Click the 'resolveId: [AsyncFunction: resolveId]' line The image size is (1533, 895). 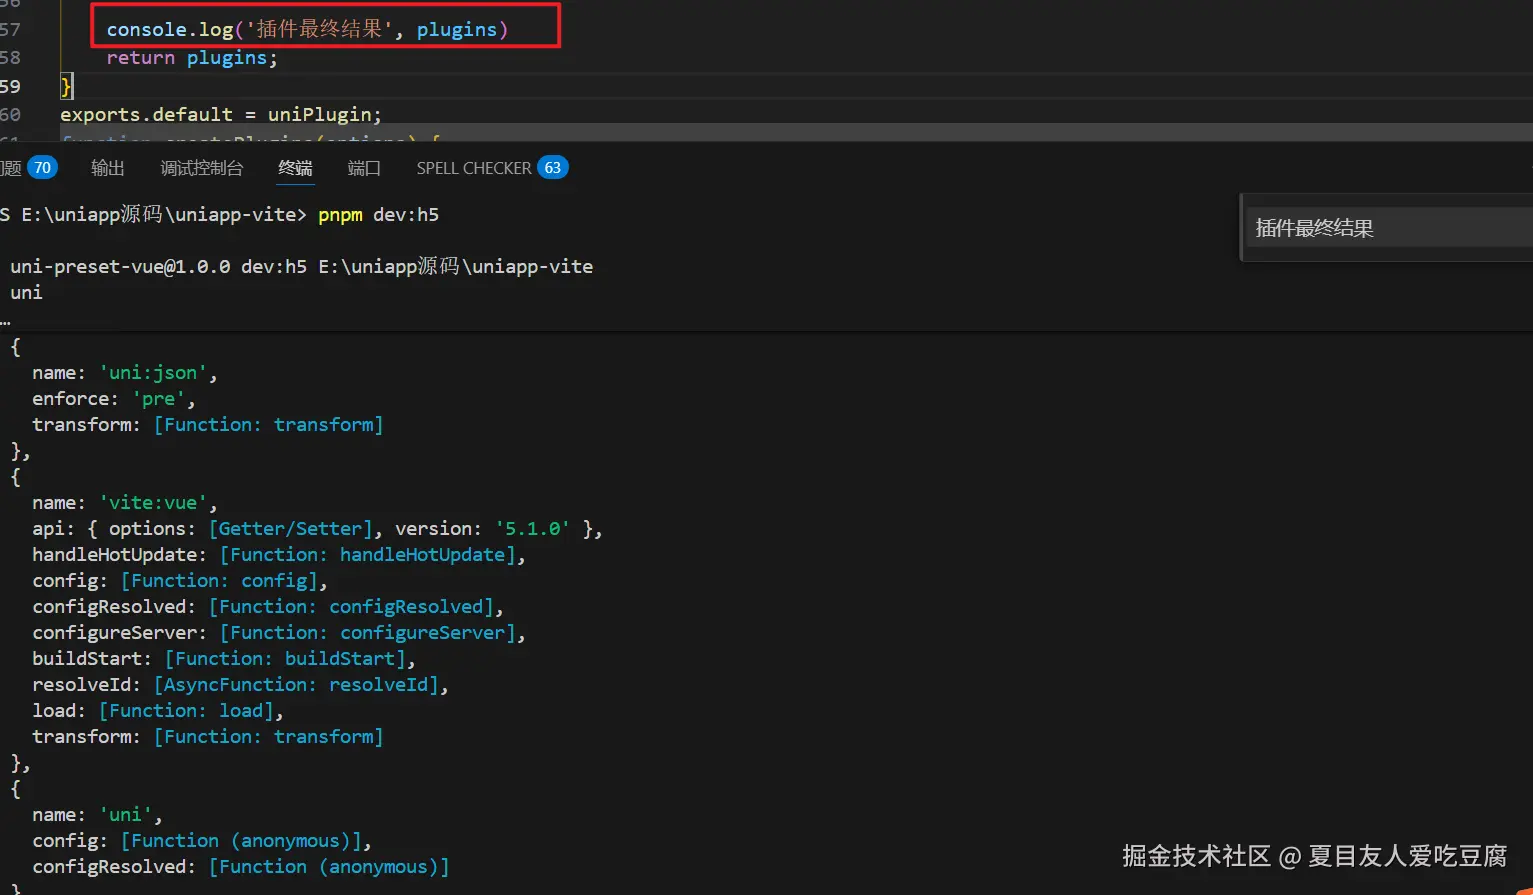241,685
